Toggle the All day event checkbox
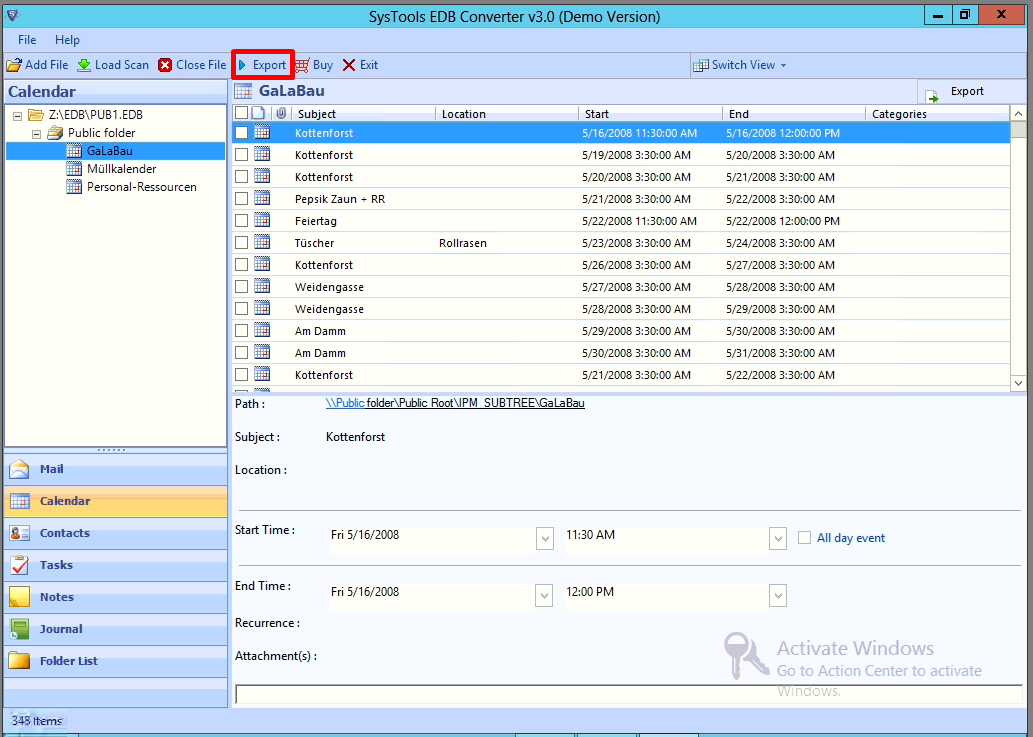1033x737 pixels. (x=804, y=538)
